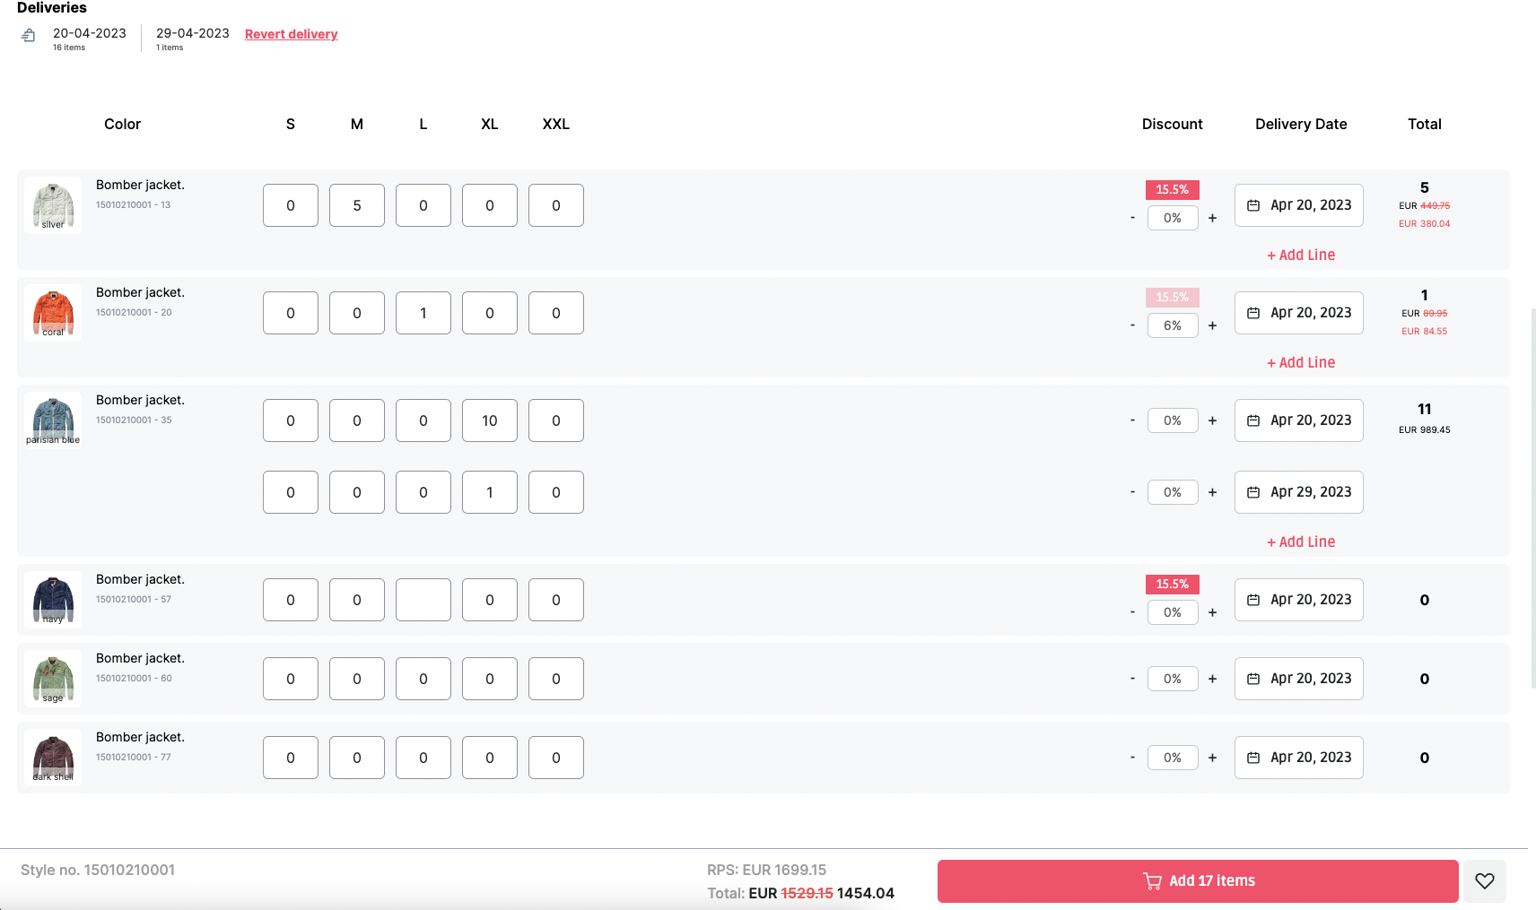1536x910 pixels.
Task: Select the 20-04-2023 delivery tab
Action: click(89, 38)
